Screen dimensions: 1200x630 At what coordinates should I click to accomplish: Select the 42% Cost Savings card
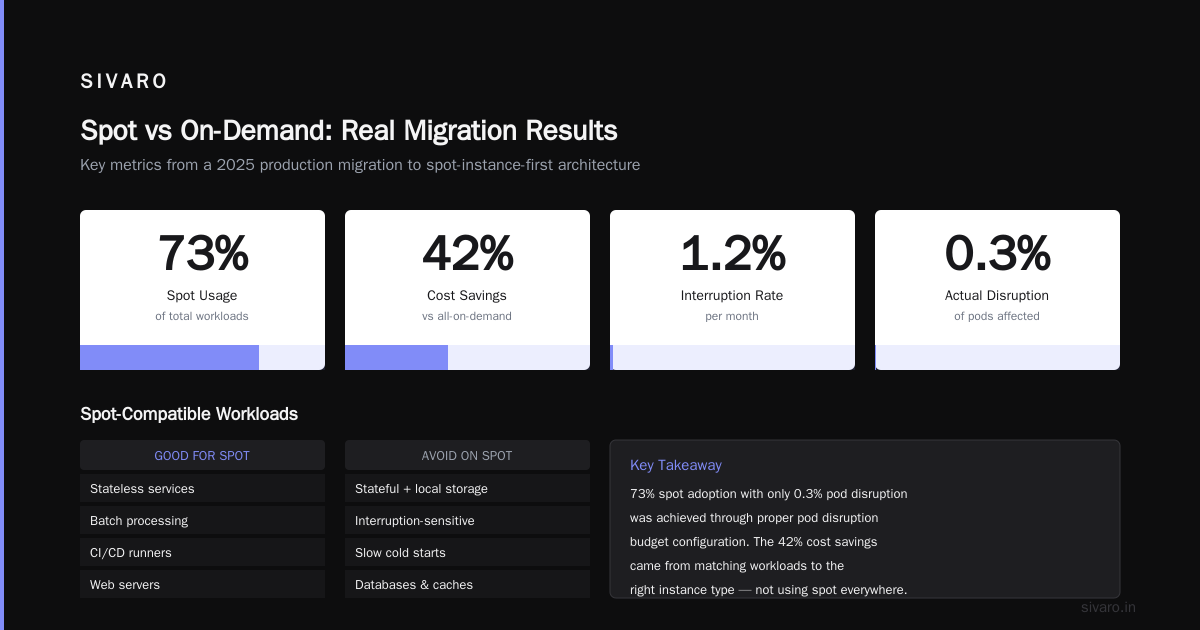467,290
